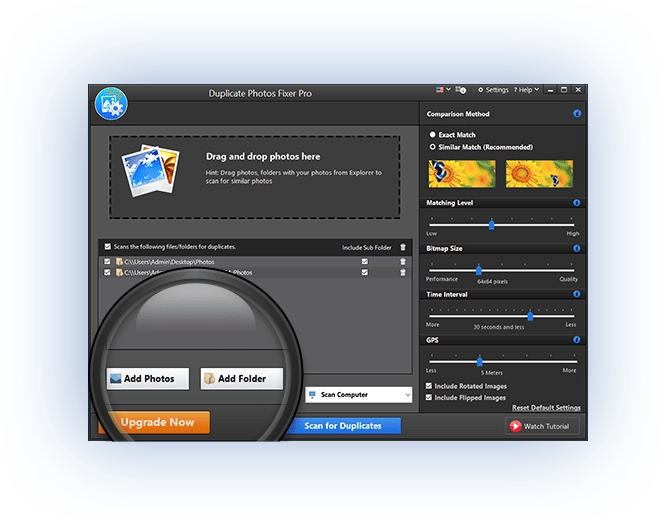The width and height of the screenshot is (665, 523).
Task: Open Settings from the title bar
Action: (493, 90)
